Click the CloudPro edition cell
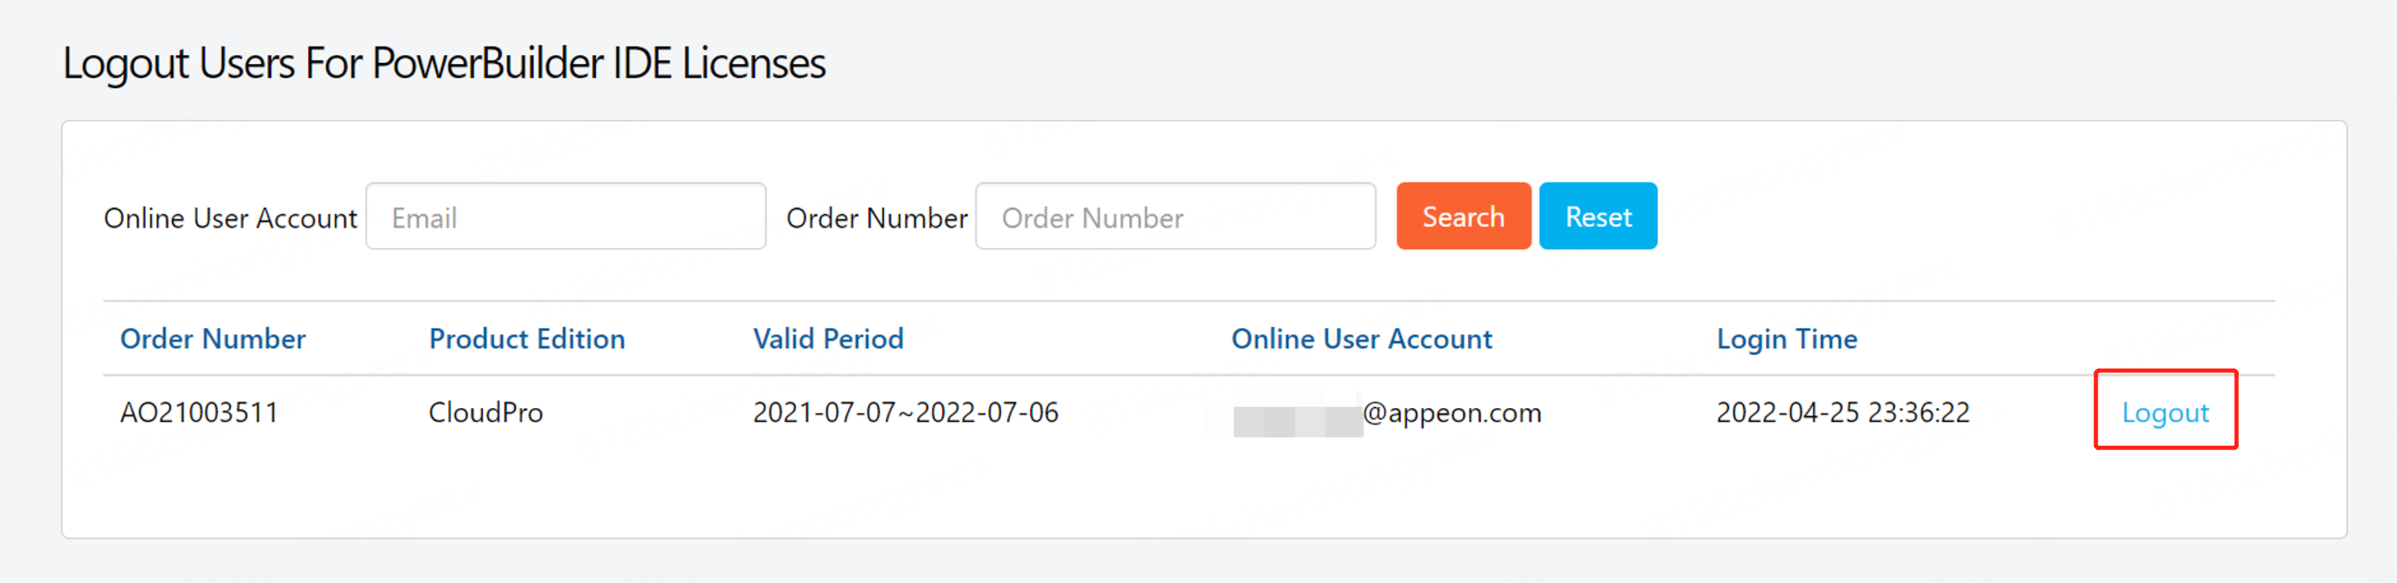 pos(486,412)
